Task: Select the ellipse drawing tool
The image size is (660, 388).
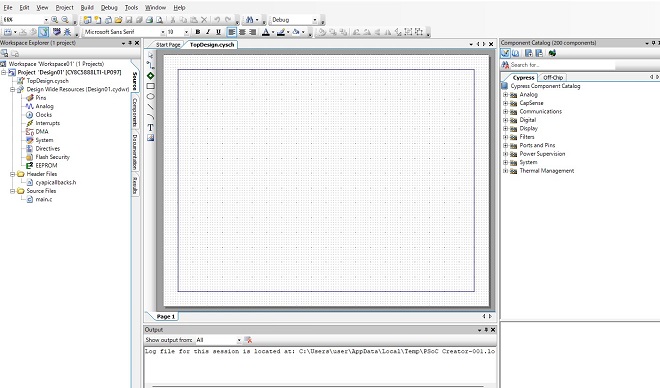Action: click(x=150, y=96)
